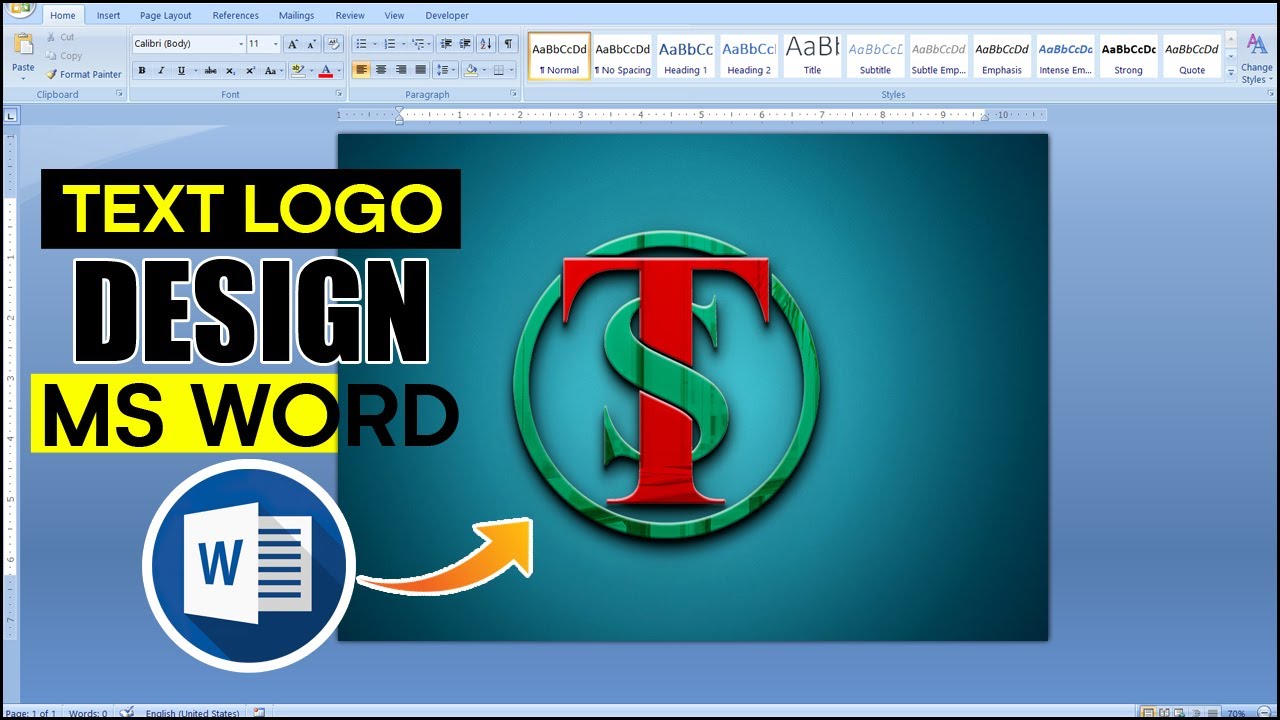Viewport: 1280px width, 720px height.
Task: Click the line spacing icon
Action: 444,70
